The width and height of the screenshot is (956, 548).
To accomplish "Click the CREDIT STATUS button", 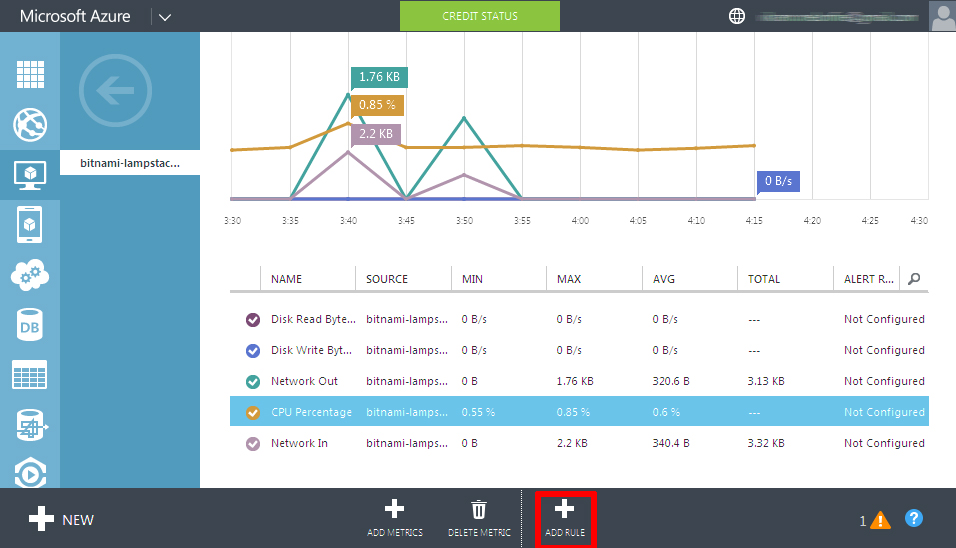I will 480,16.
